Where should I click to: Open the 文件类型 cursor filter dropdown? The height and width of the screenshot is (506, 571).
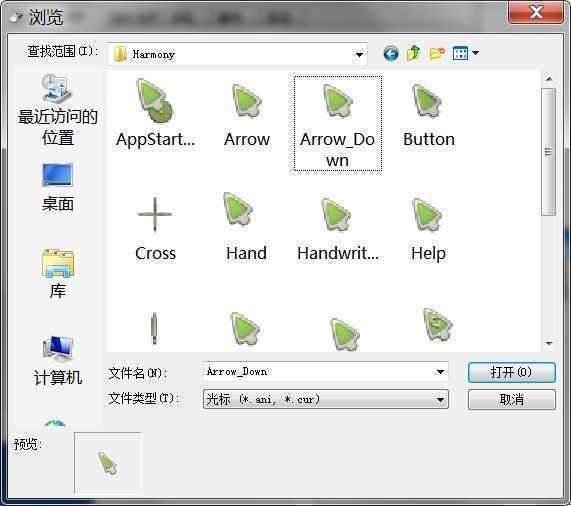coord(326,399)
